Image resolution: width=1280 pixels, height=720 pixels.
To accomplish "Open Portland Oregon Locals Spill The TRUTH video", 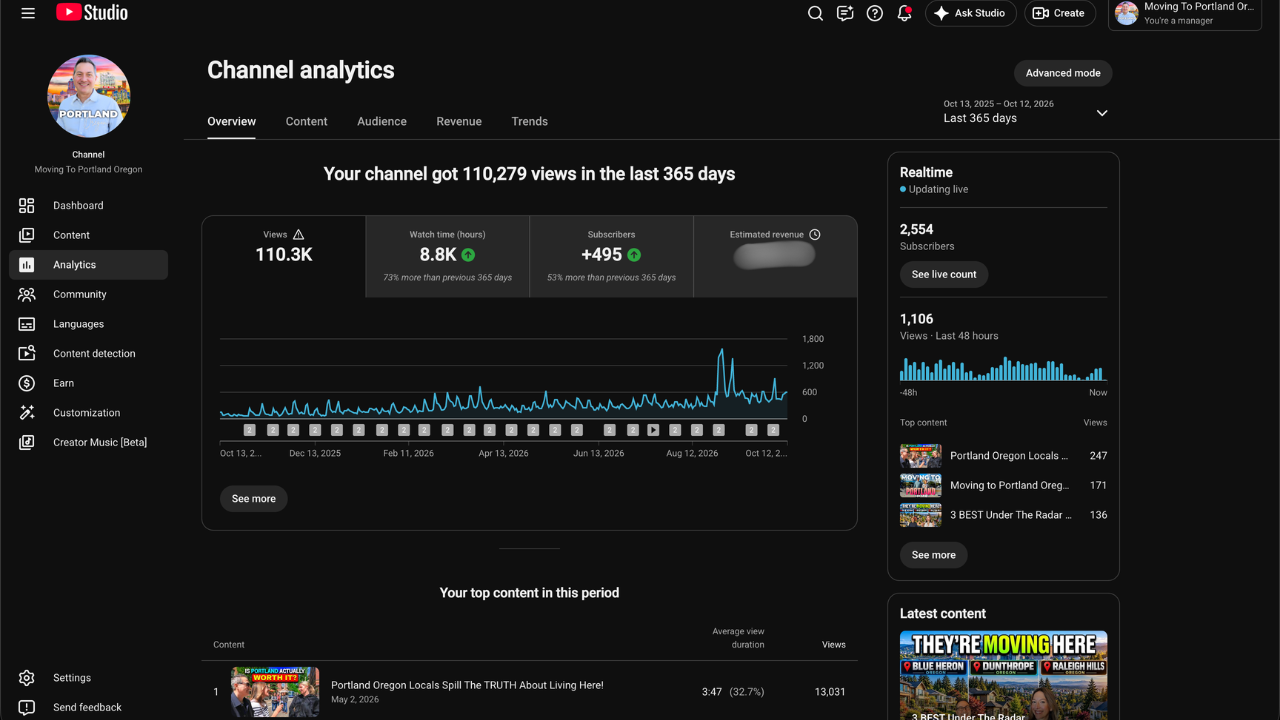I will [467, 685].
